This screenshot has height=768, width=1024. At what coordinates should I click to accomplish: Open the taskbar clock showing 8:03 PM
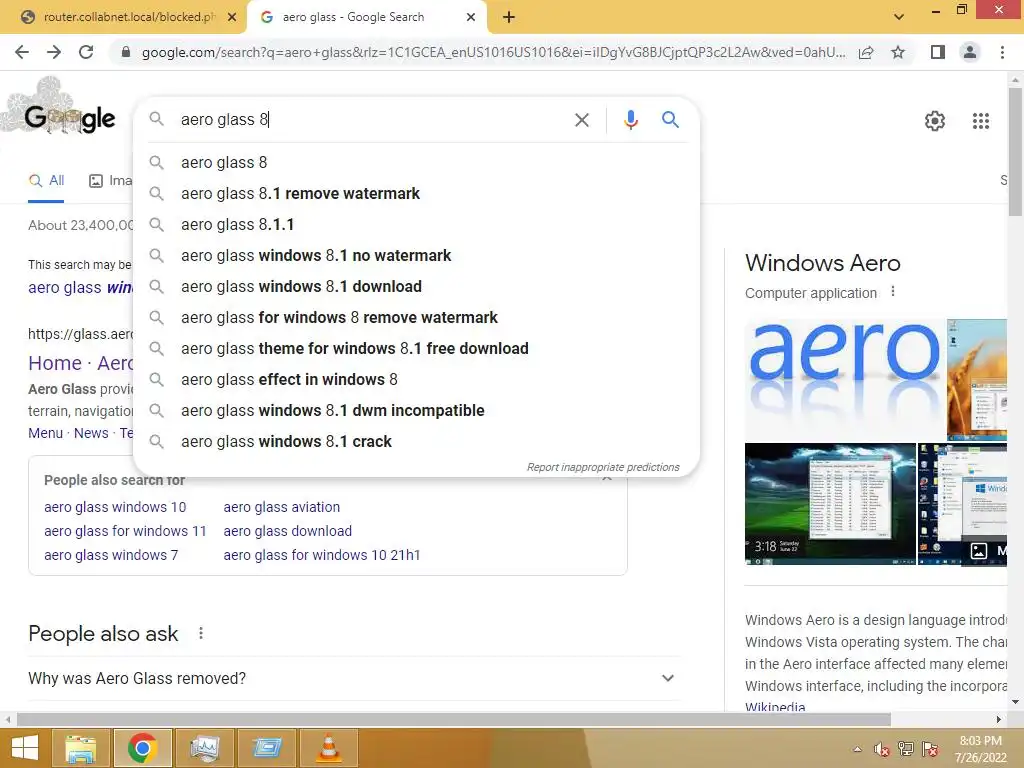(x=980, y=749)
